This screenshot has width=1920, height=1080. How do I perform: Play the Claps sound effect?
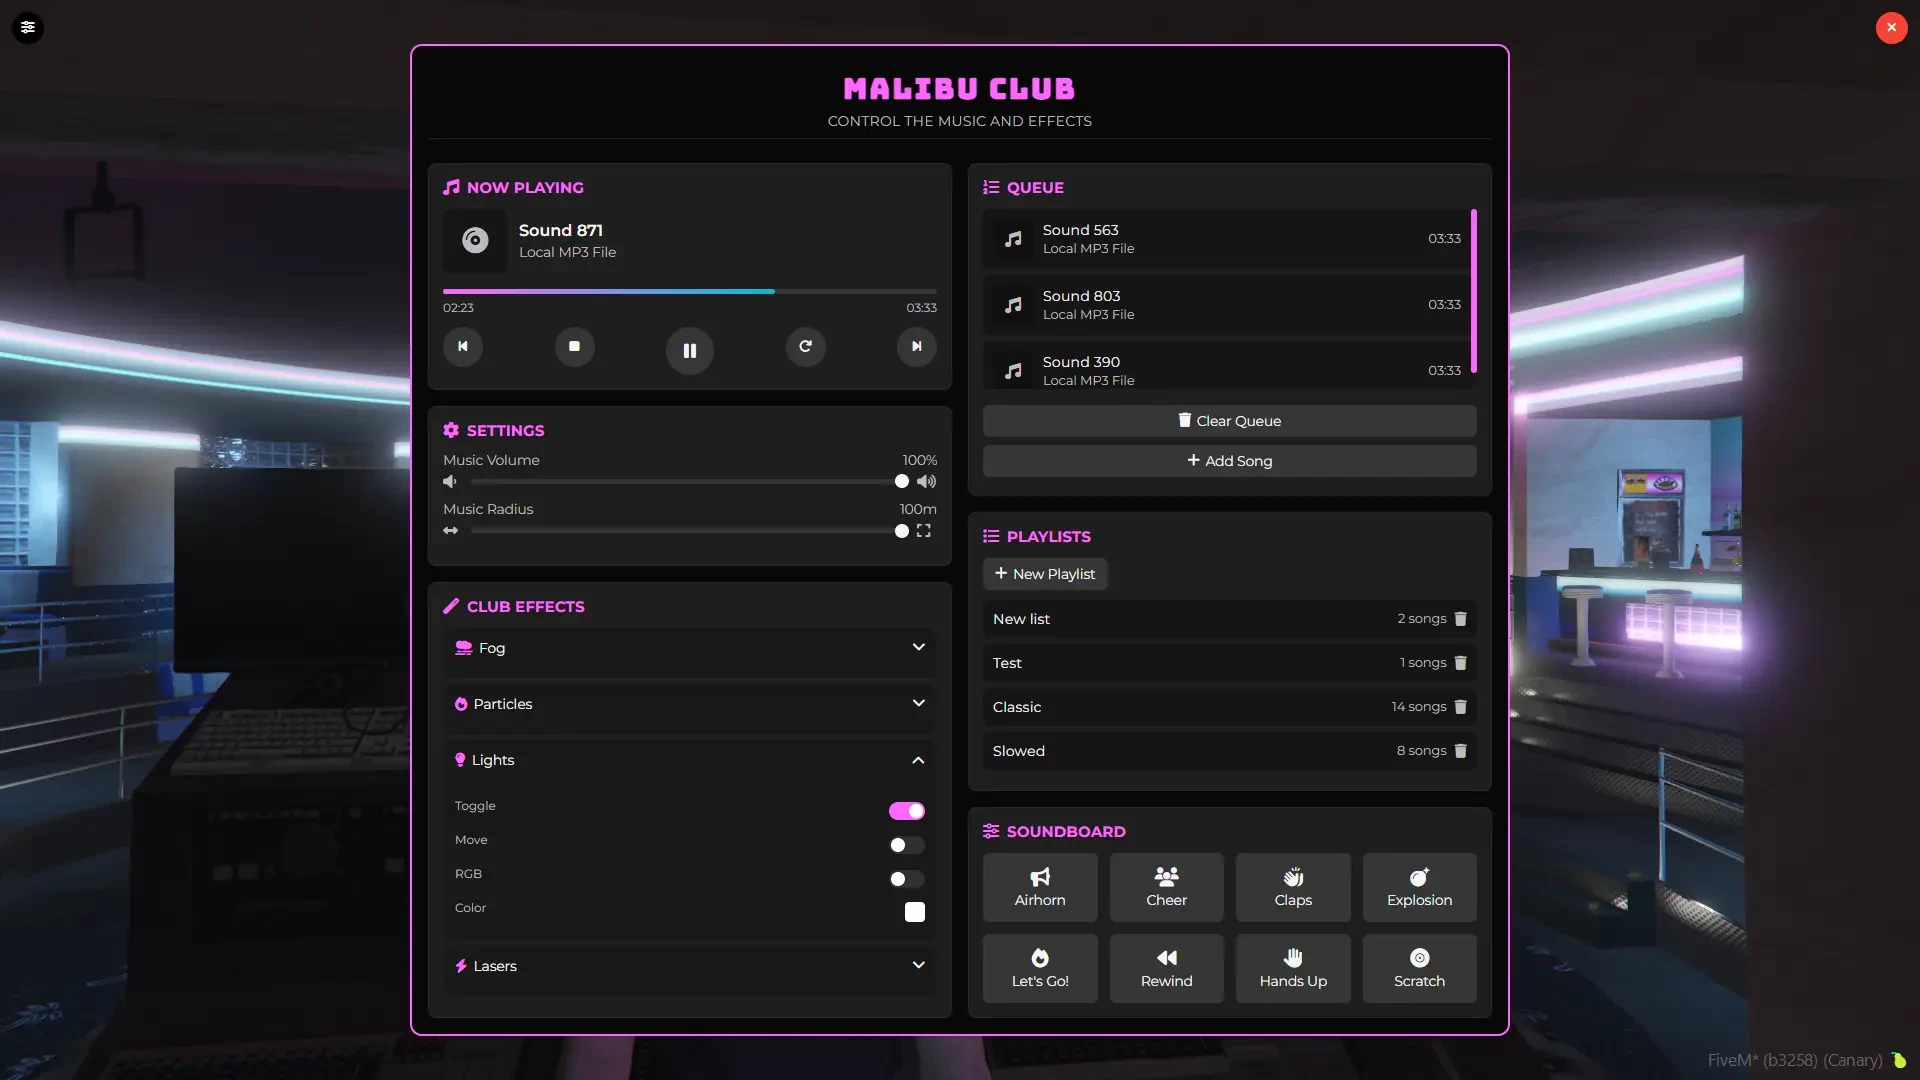pyautogui.click(x=1293, y=888)
